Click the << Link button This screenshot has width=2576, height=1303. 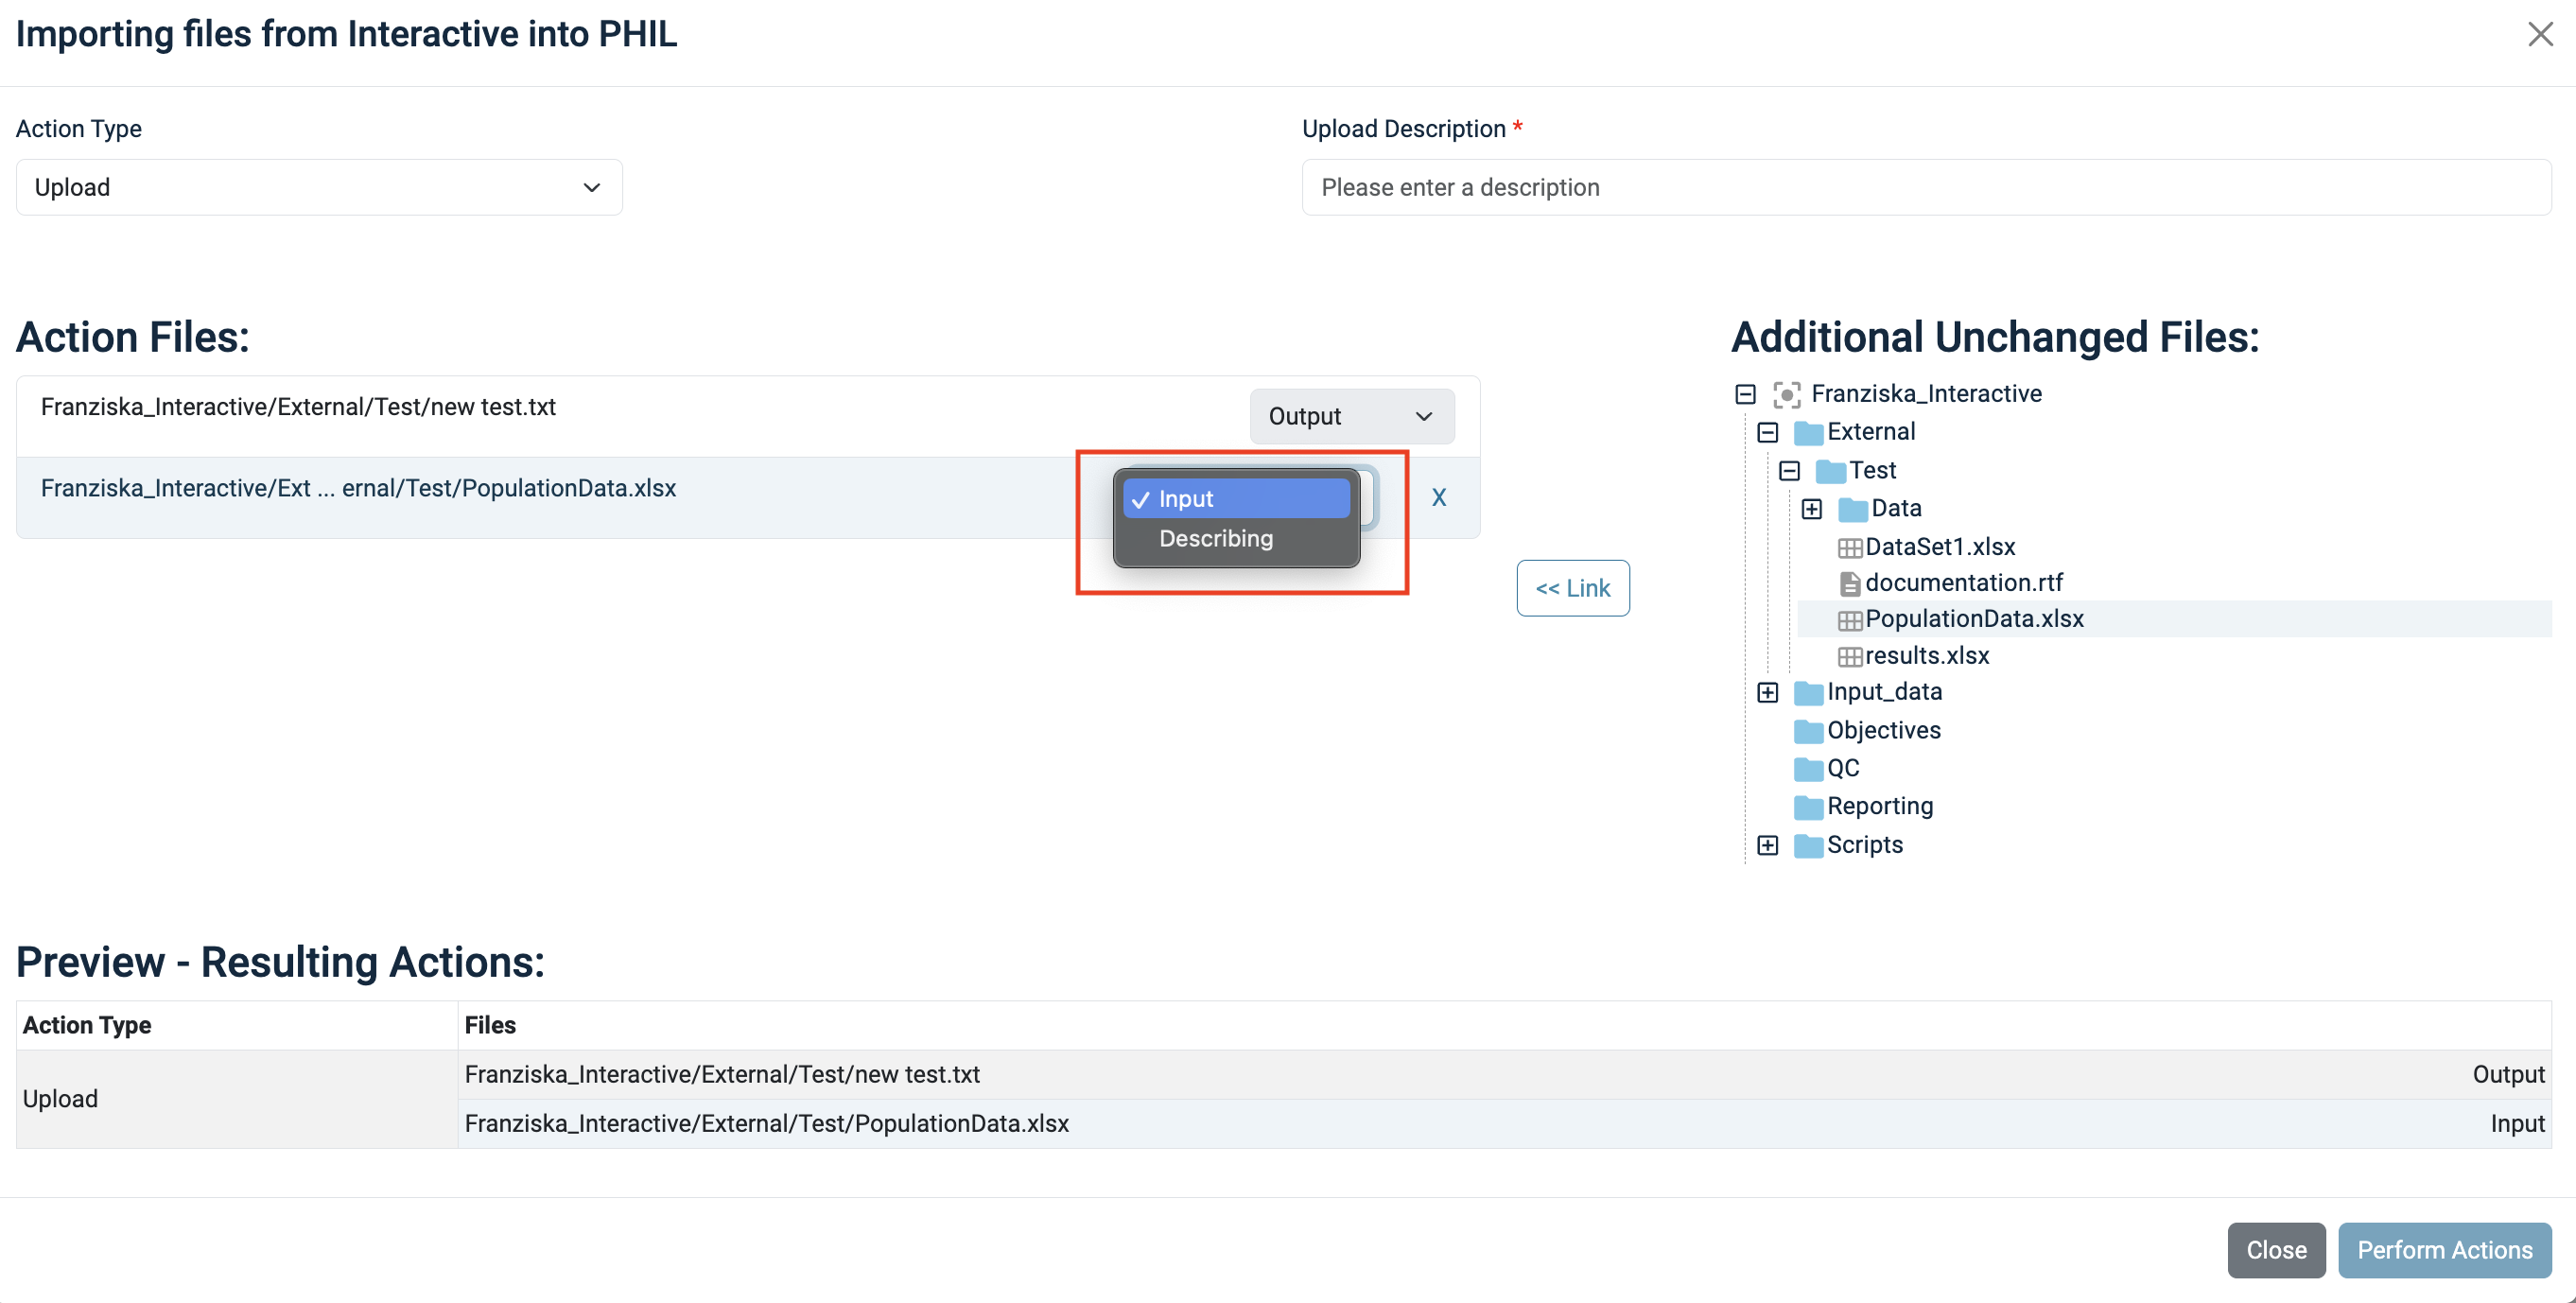point(1572,588)
